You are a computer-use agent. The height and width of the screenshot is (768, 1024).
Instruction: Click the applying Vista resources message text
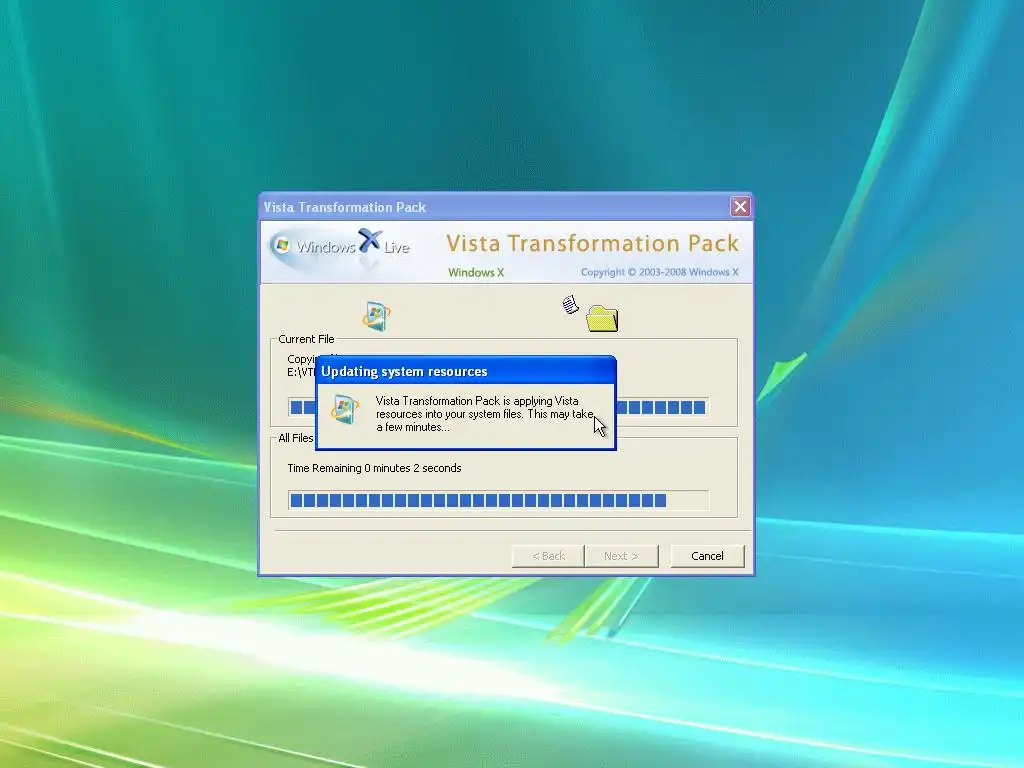pyautogui.click(x=484, y=414)
